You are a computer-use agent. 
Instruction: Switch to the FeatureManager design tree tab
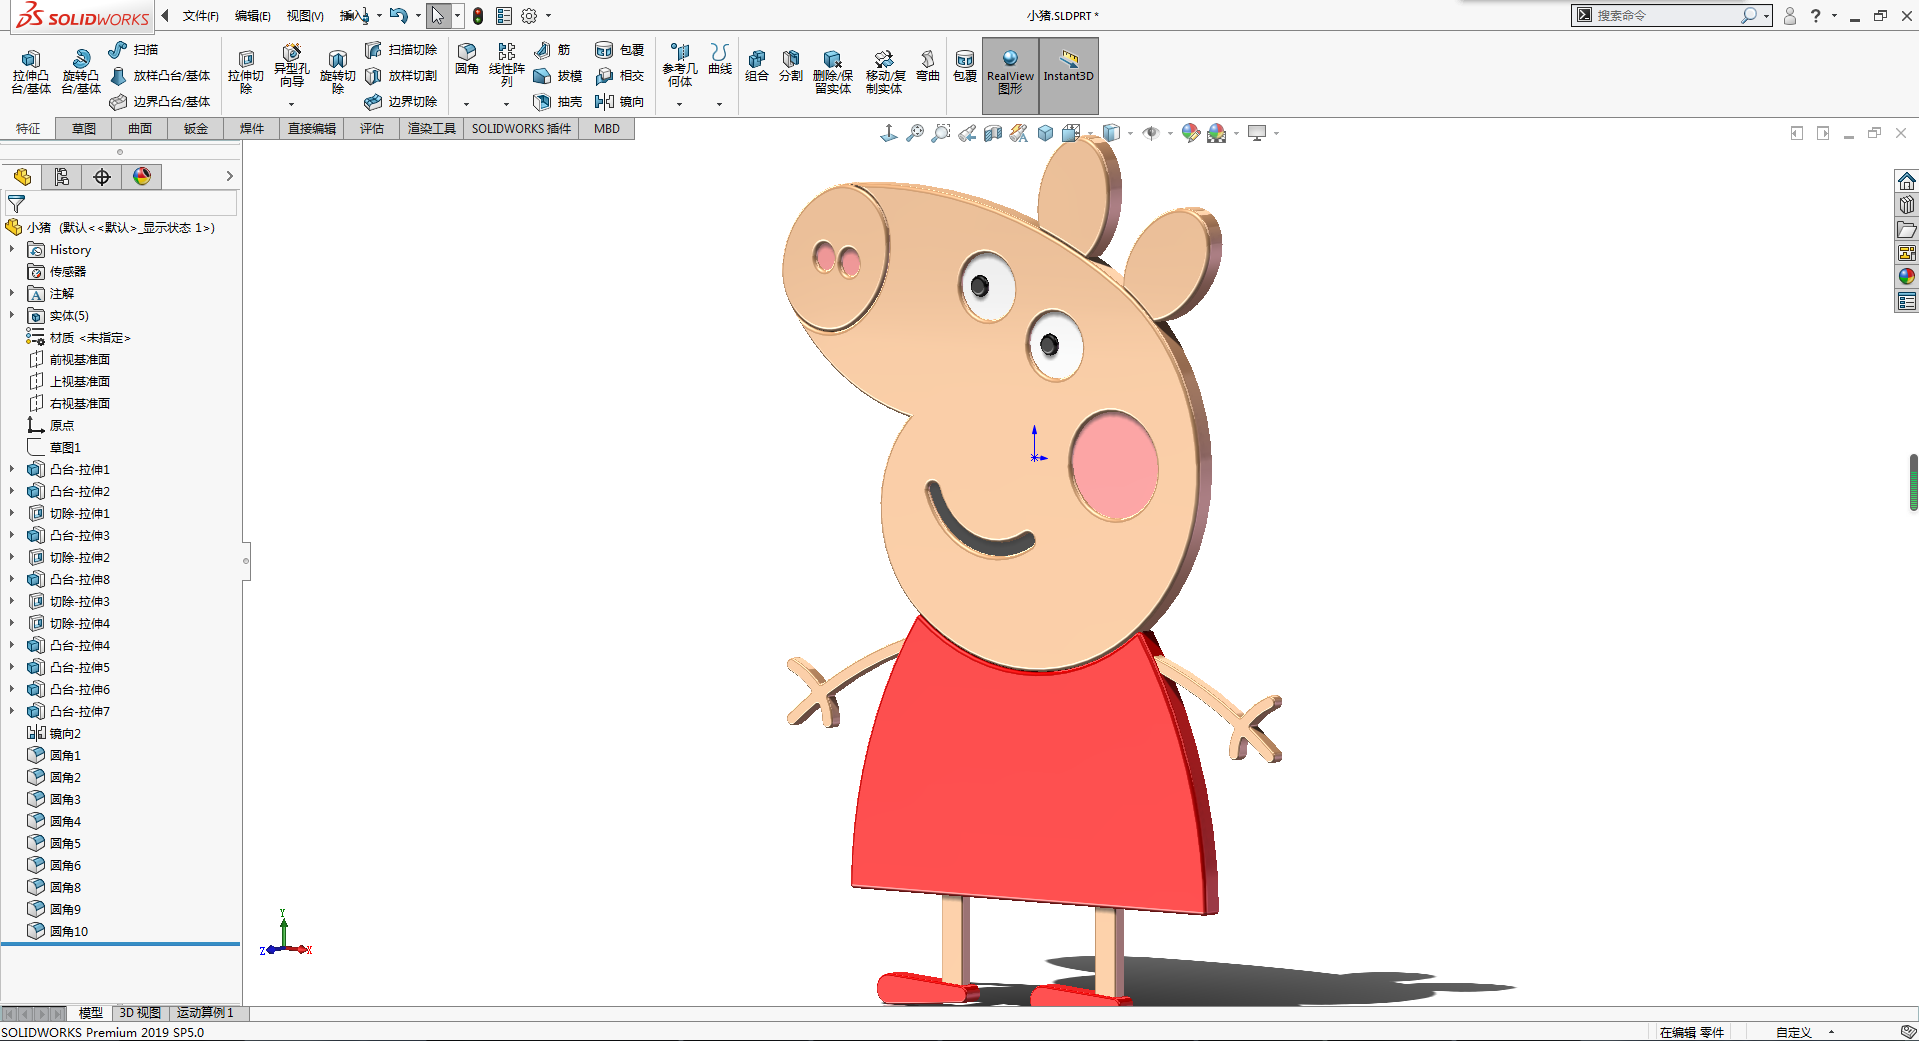(x=22, y=177)
